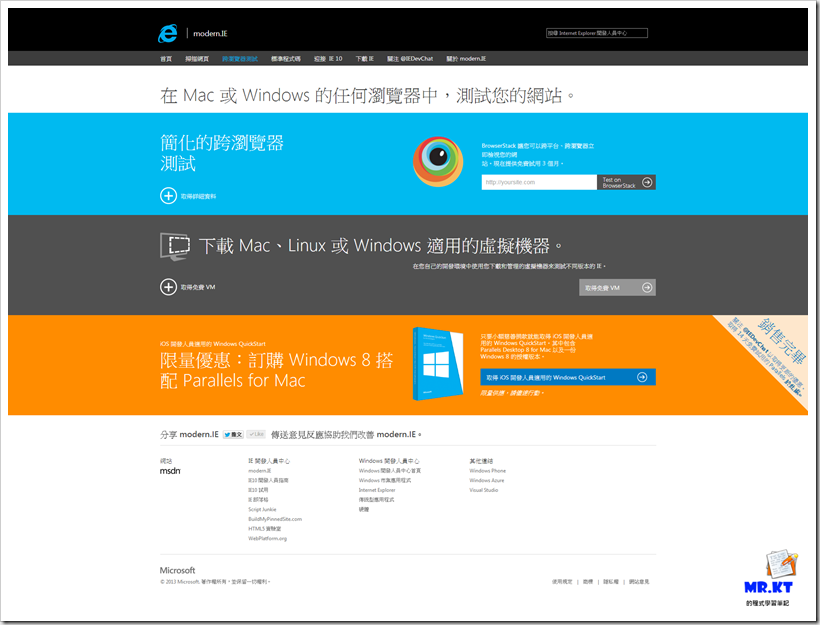The width and height of the screenshot is (820, 625).
Task: Open modern.IE footer link
Action: point(259,471)
